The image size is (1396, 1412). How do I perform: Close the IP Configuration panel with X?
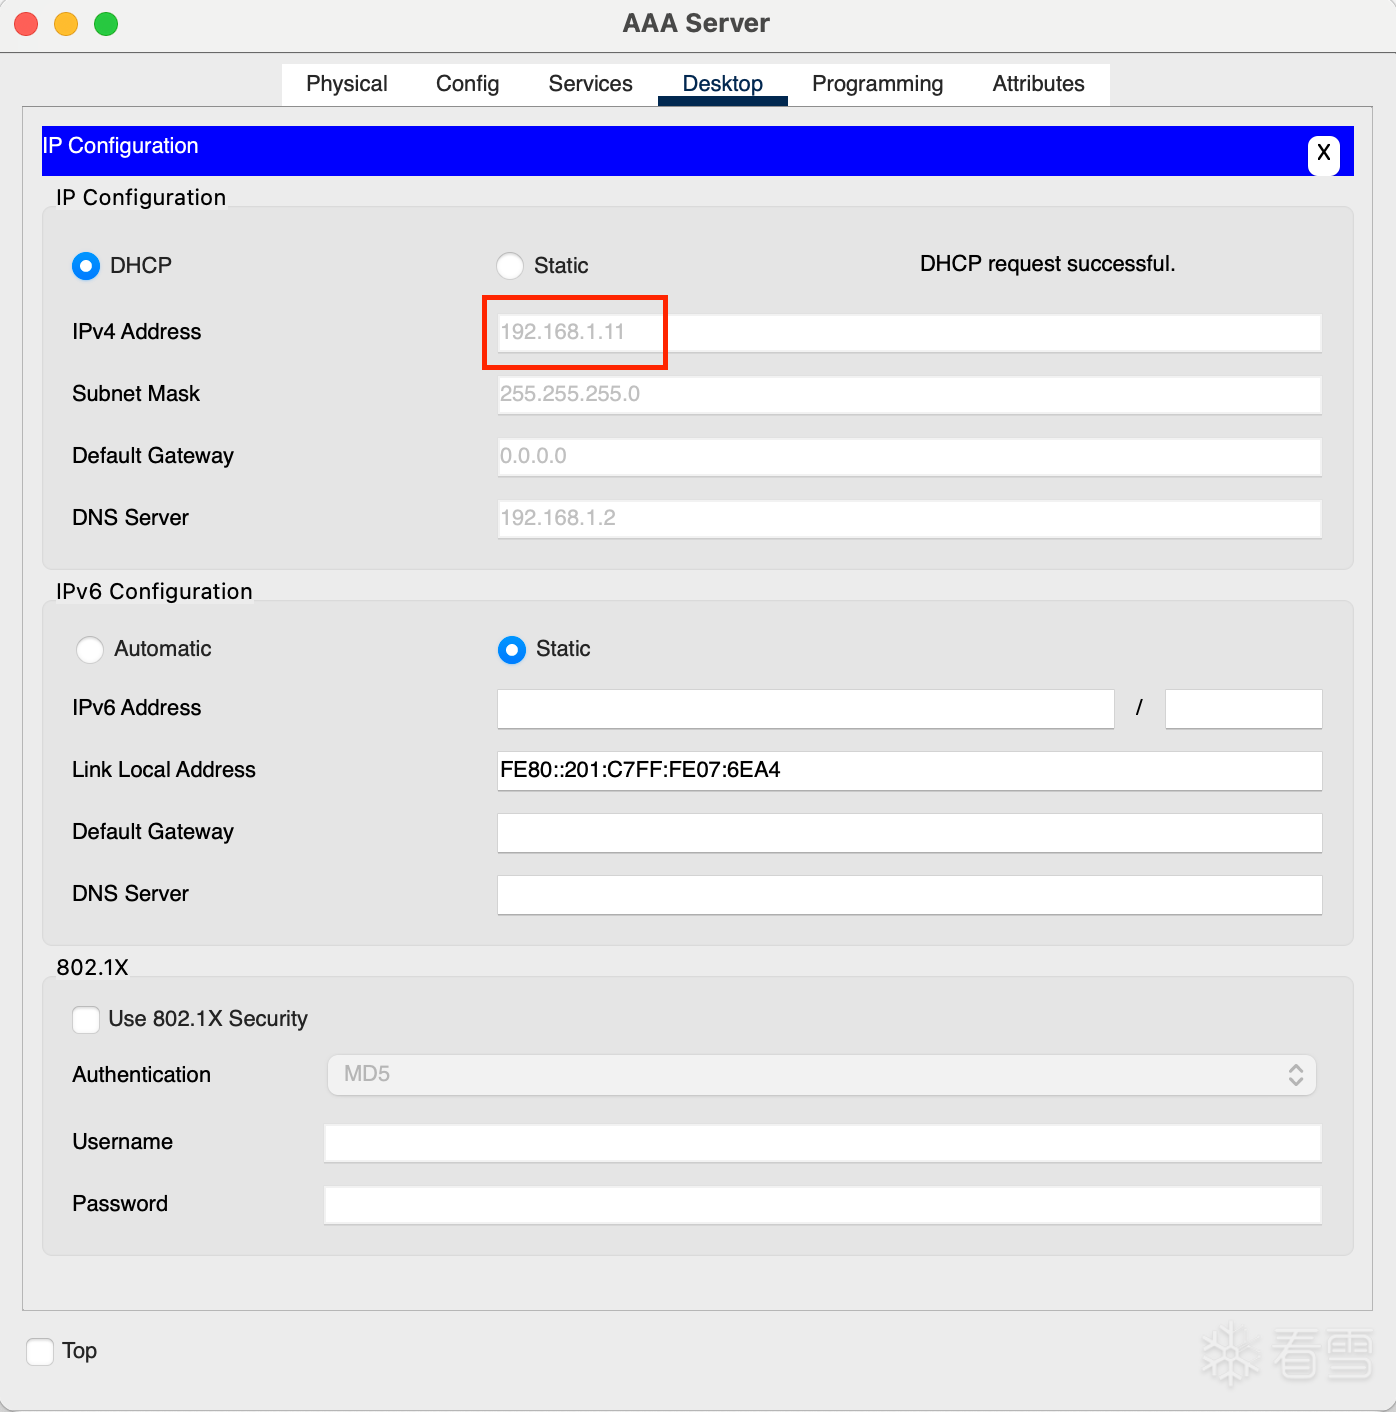(x=1323, y=154)
